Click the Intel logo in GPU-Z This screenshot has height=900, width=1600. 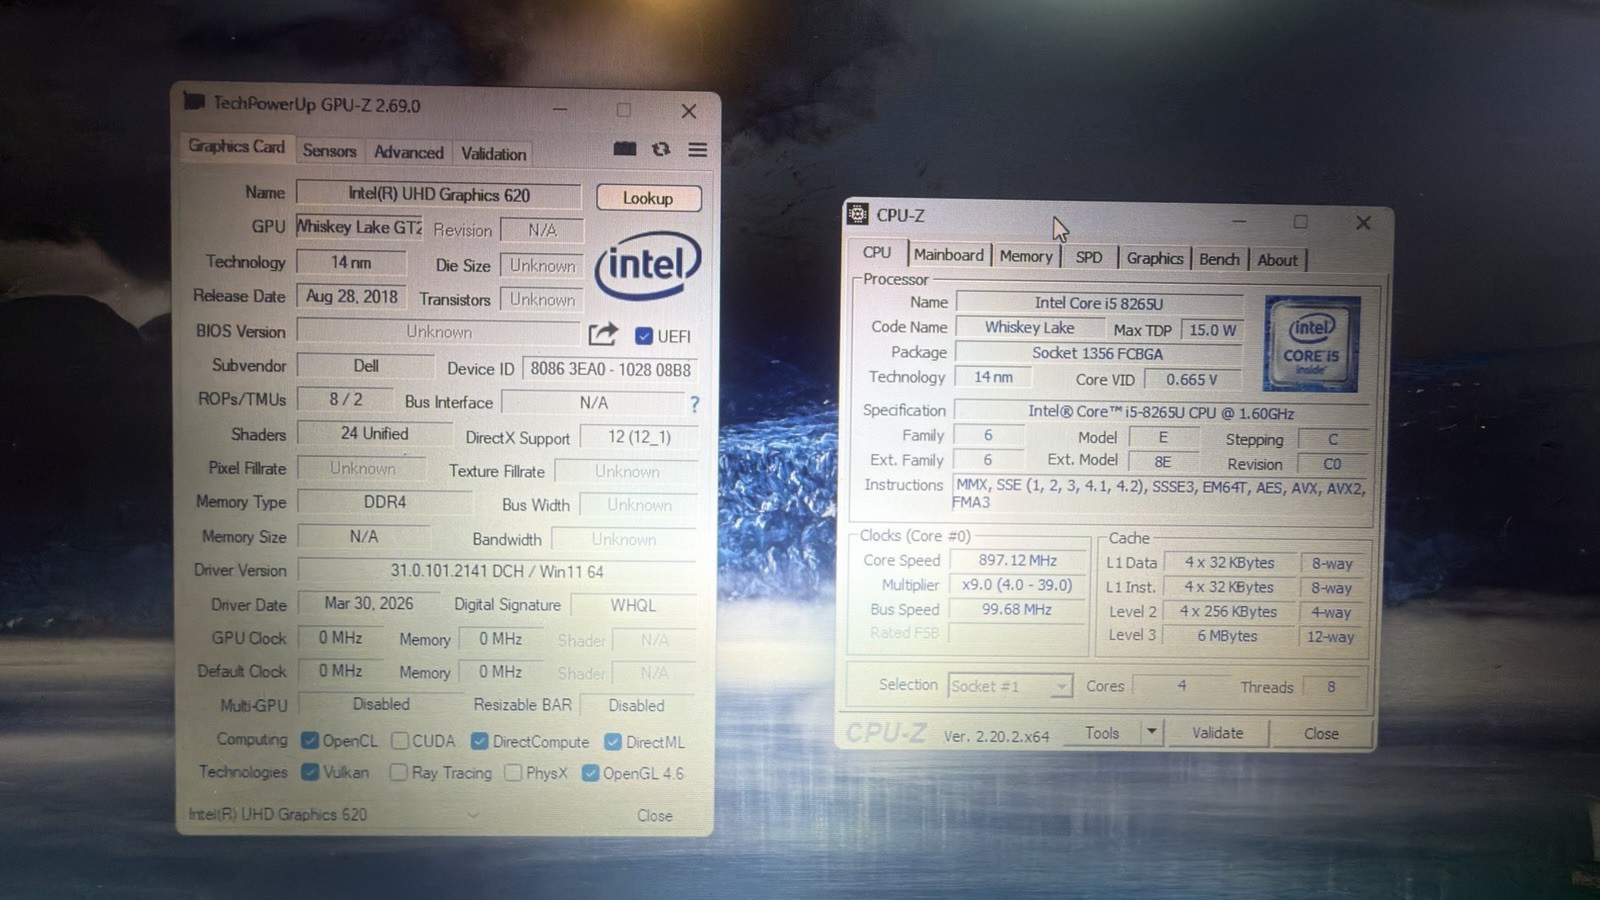(x=647, y=265)
